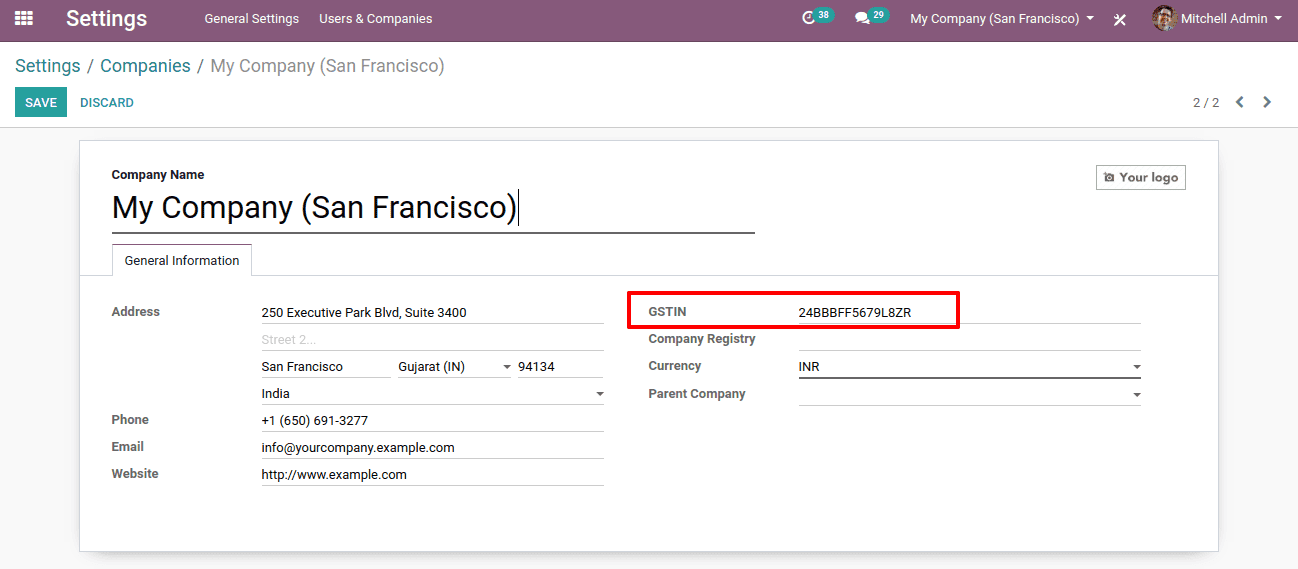The height and width of the screenshot is (569, 1298).
Task: Open General Settings menu
Action: 251,18
